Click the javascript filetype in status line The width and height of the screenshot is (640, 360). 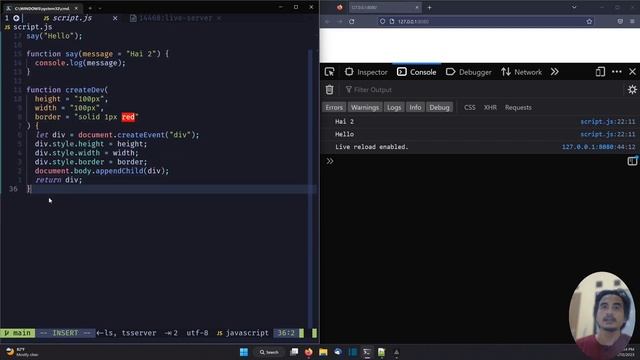point(242,333)
